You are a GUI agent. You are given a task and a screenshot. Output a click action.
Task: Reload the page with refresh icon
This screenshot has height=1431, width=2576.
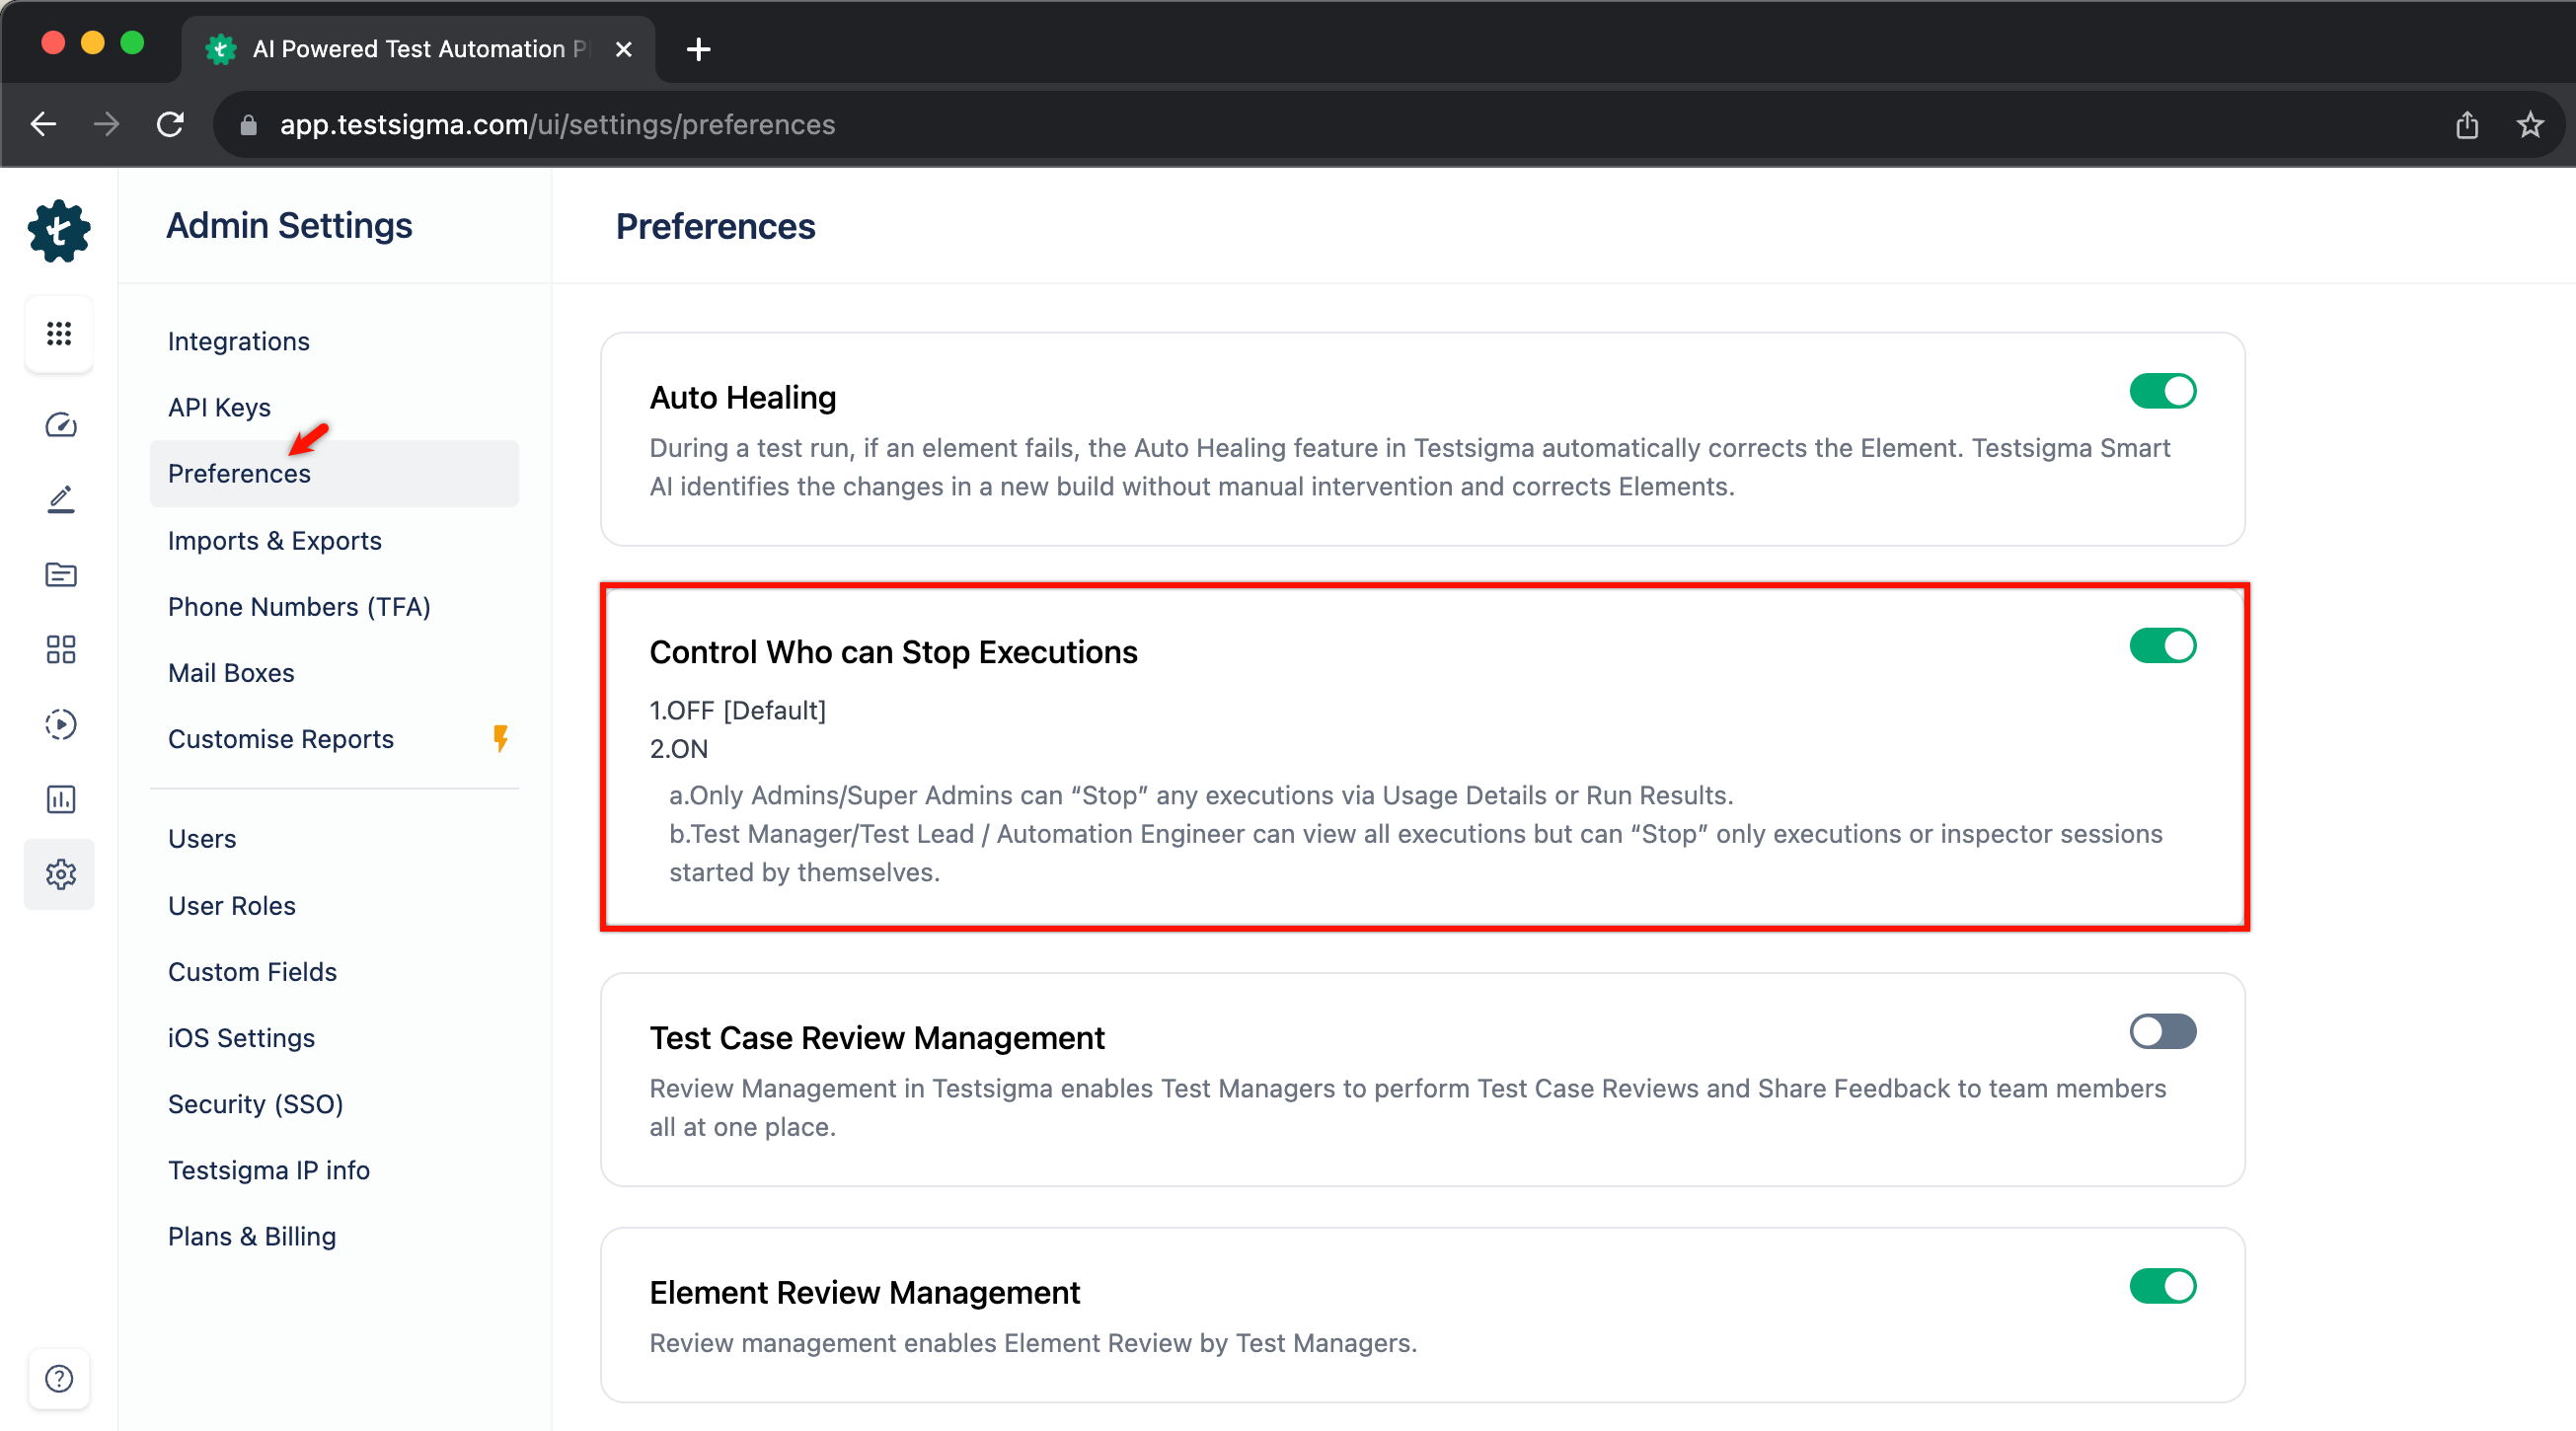point(170,124)
